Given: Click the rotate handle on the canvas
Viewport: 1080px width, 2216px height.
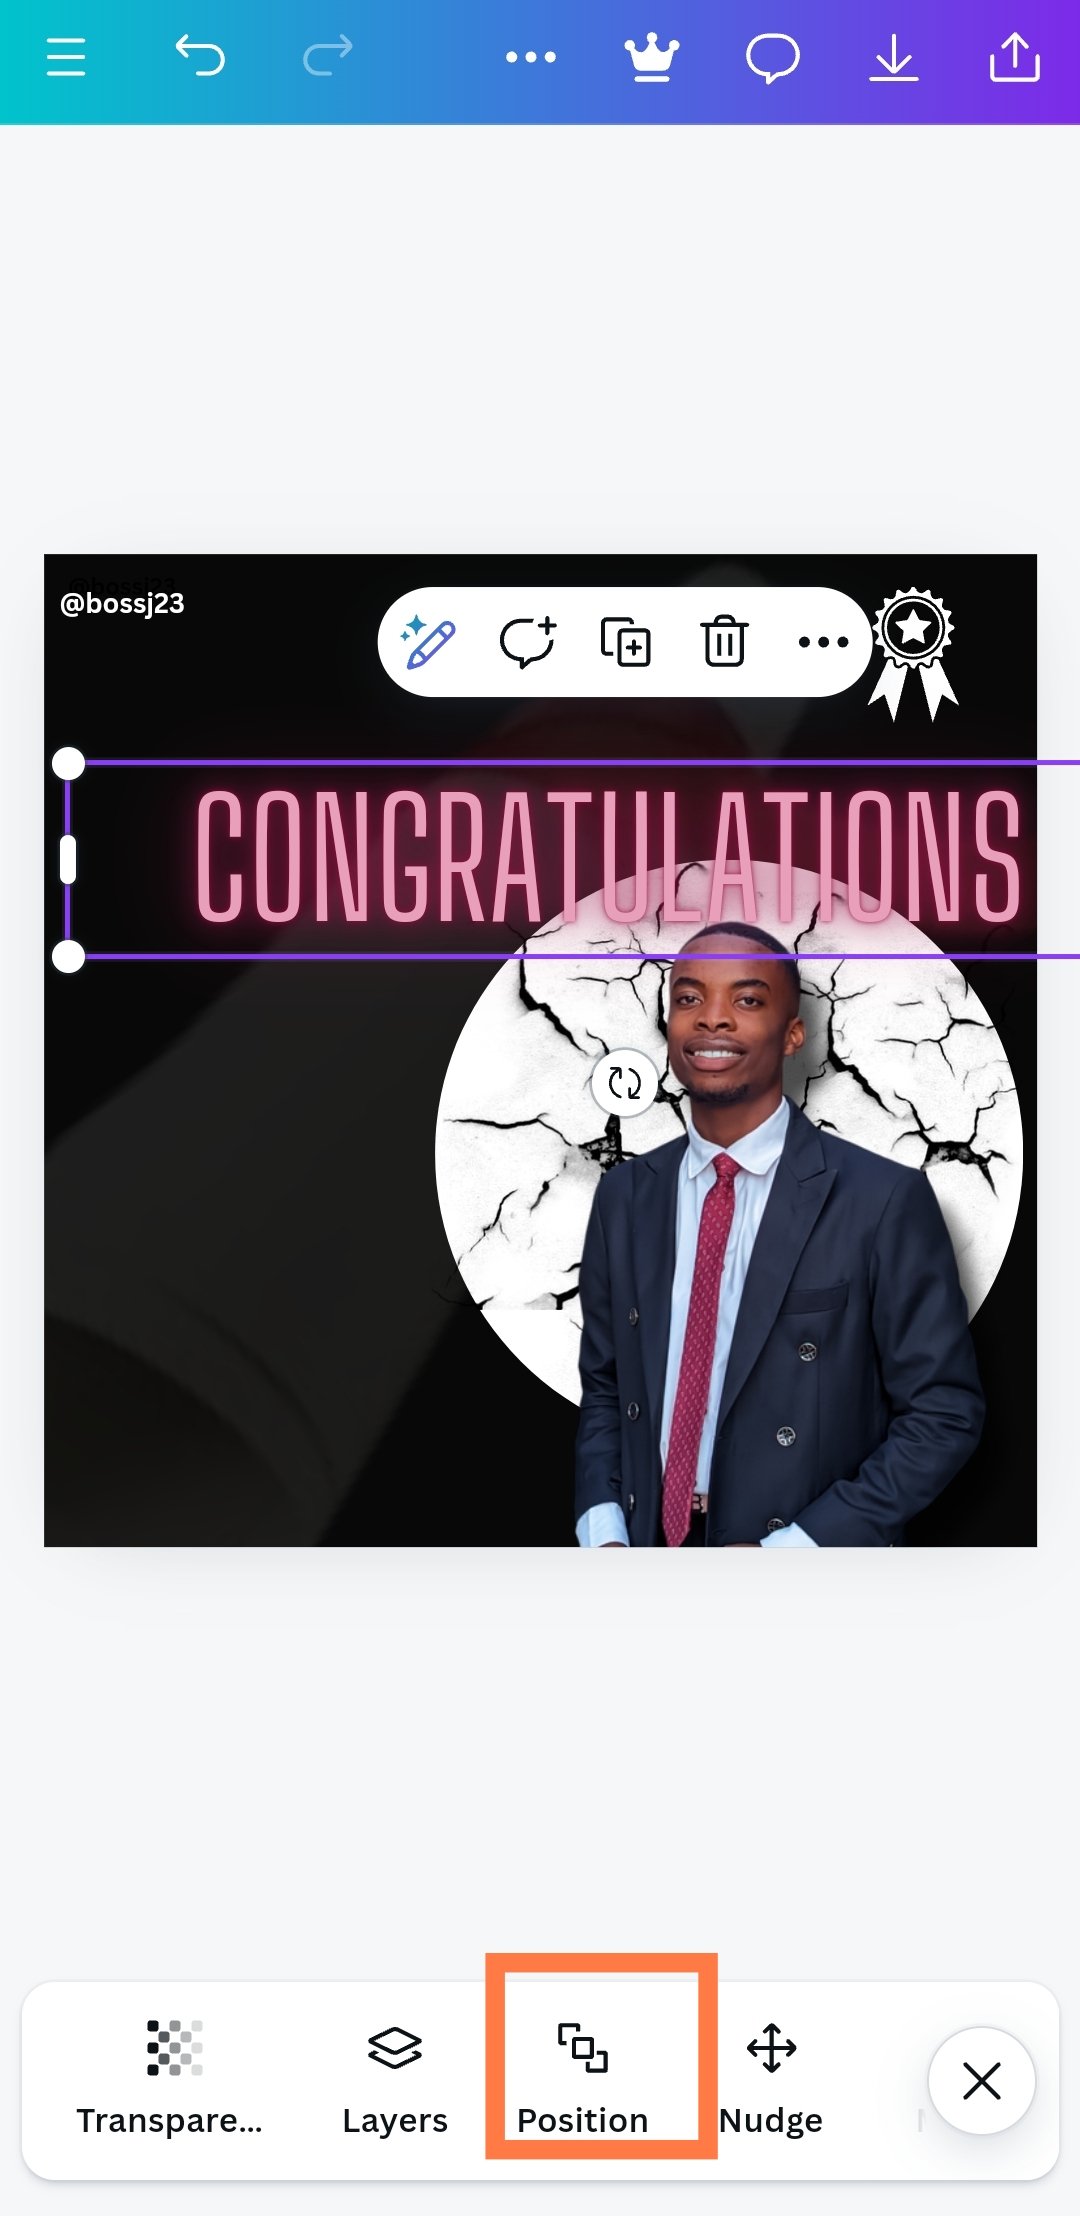Looking at the screenshot, I should (624, 1082).
